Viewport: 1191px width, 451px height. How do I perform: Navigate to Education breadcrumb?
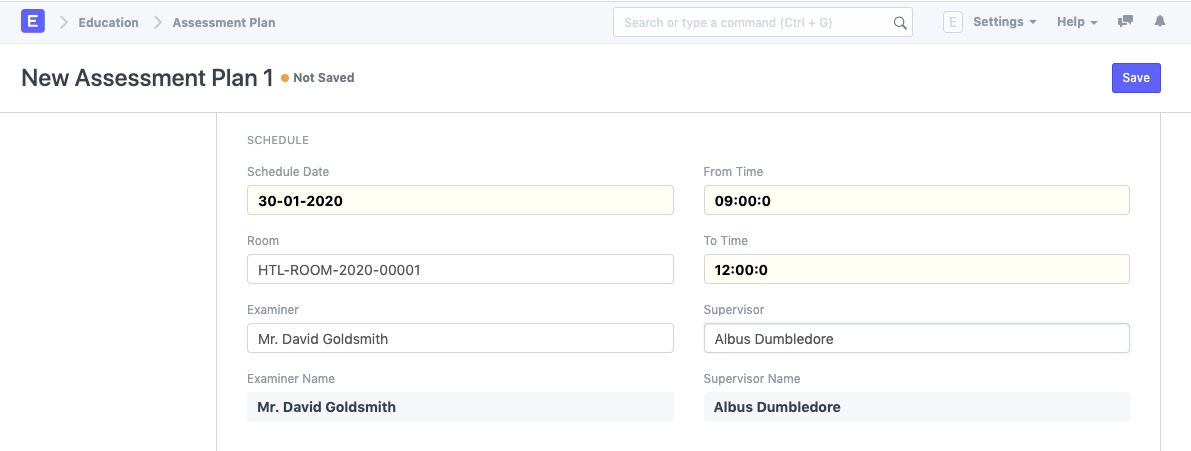(108, 22)
